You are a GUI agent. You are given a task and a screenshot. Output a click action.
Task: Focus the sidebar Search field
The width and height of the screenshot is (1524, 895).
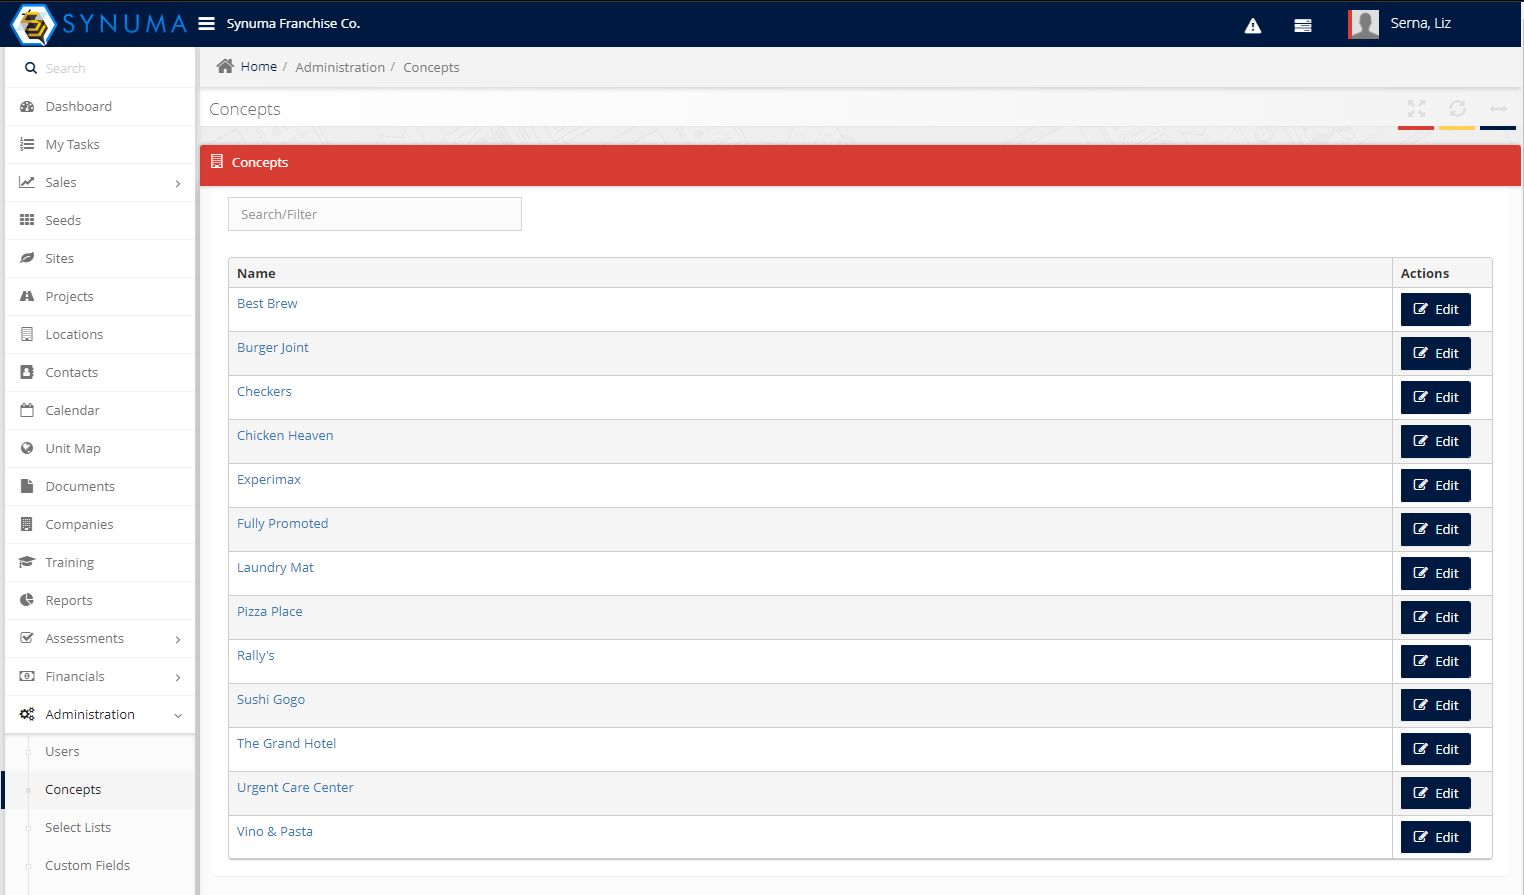115,68
